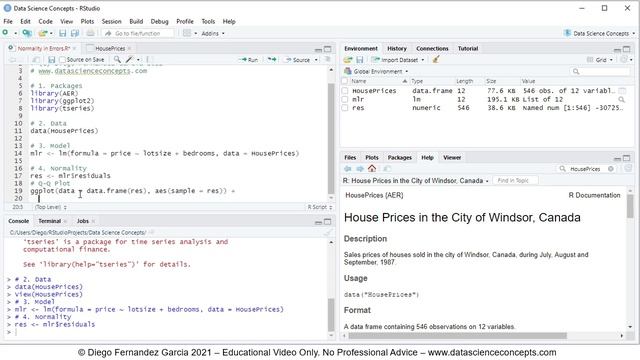Open the Plots menu in menu bar
The height and width of the screenshot is (360, 640).
click(87, 21)
